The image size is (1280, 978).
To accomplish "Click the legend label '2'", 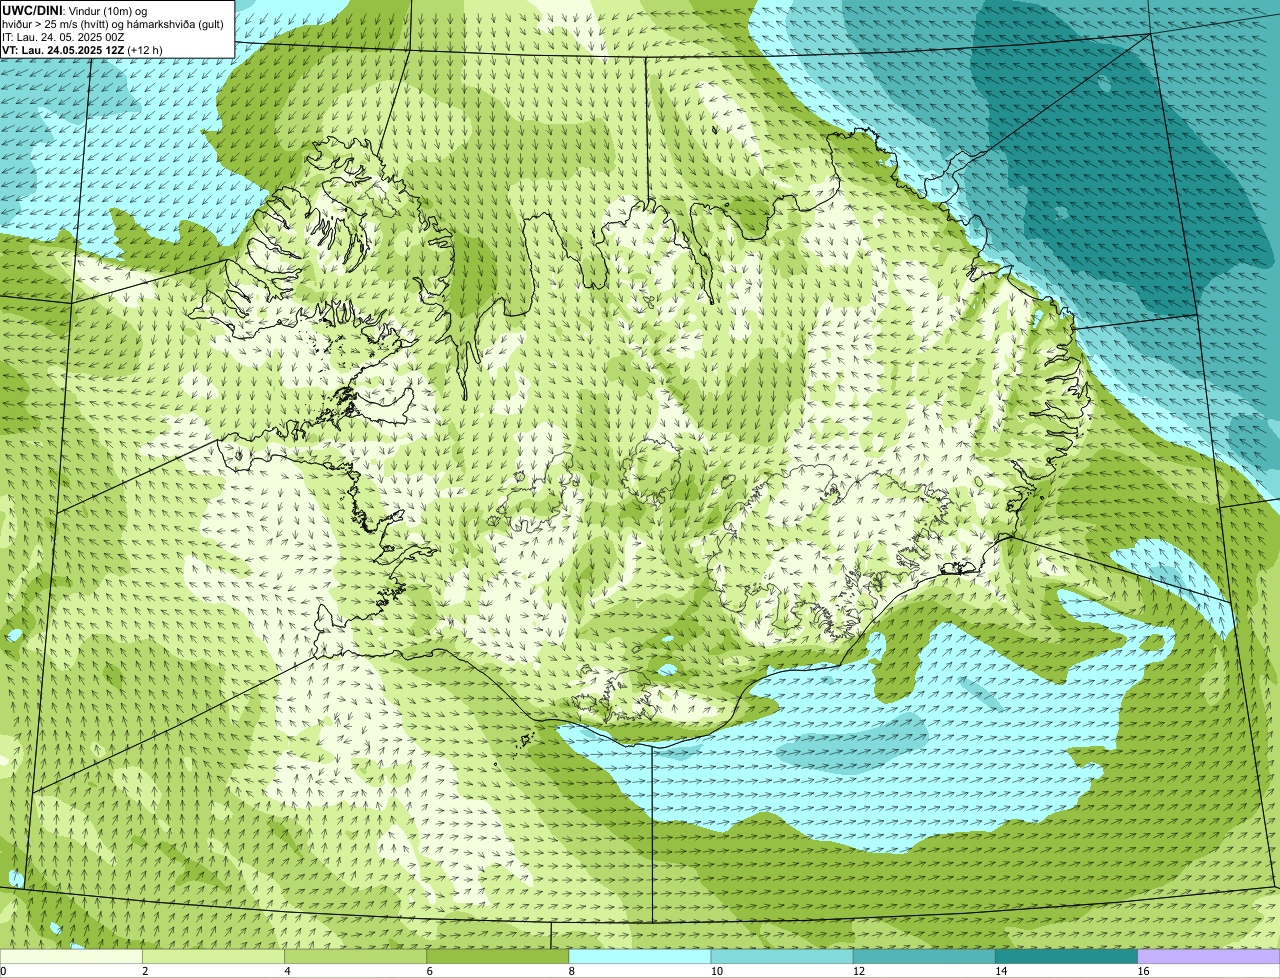I will point(145,971).
